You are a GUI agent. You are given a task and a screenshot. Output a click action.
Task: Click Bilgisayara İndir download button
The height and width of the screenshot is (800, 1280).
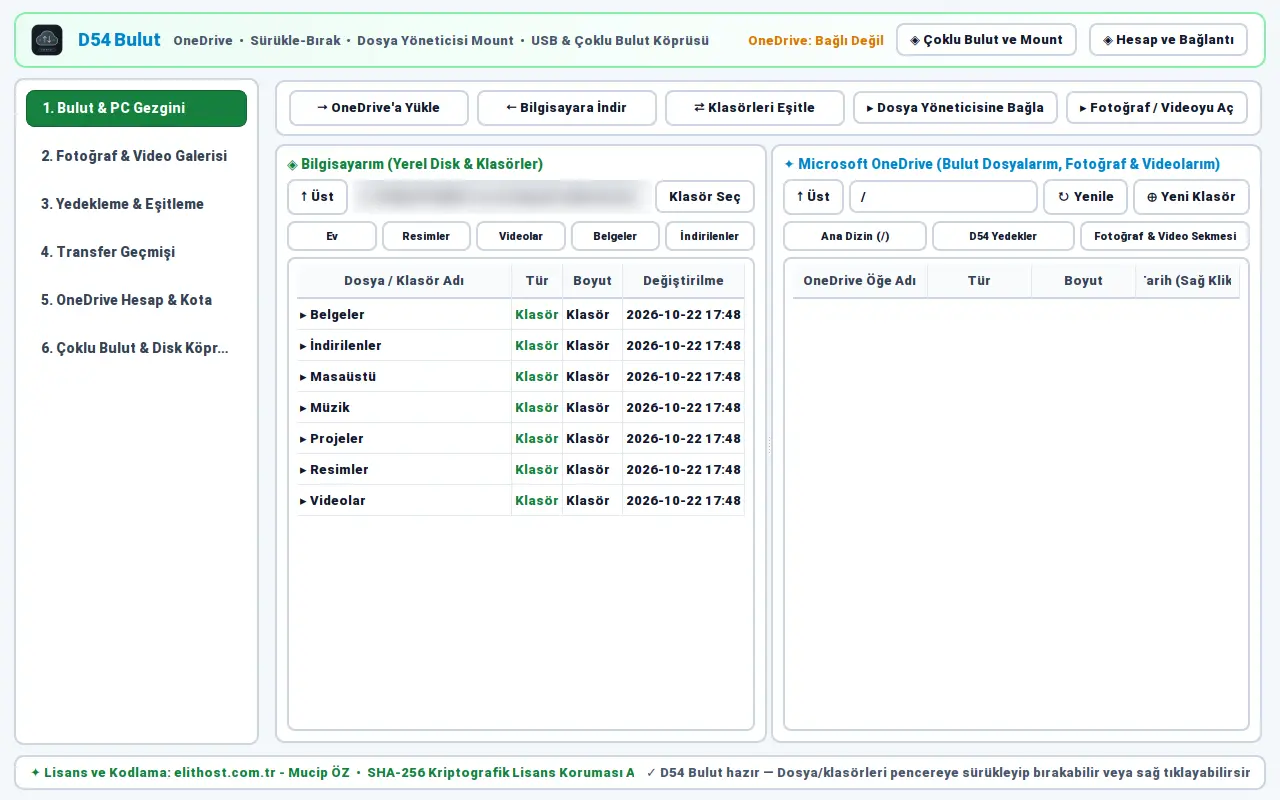point(566,108)
